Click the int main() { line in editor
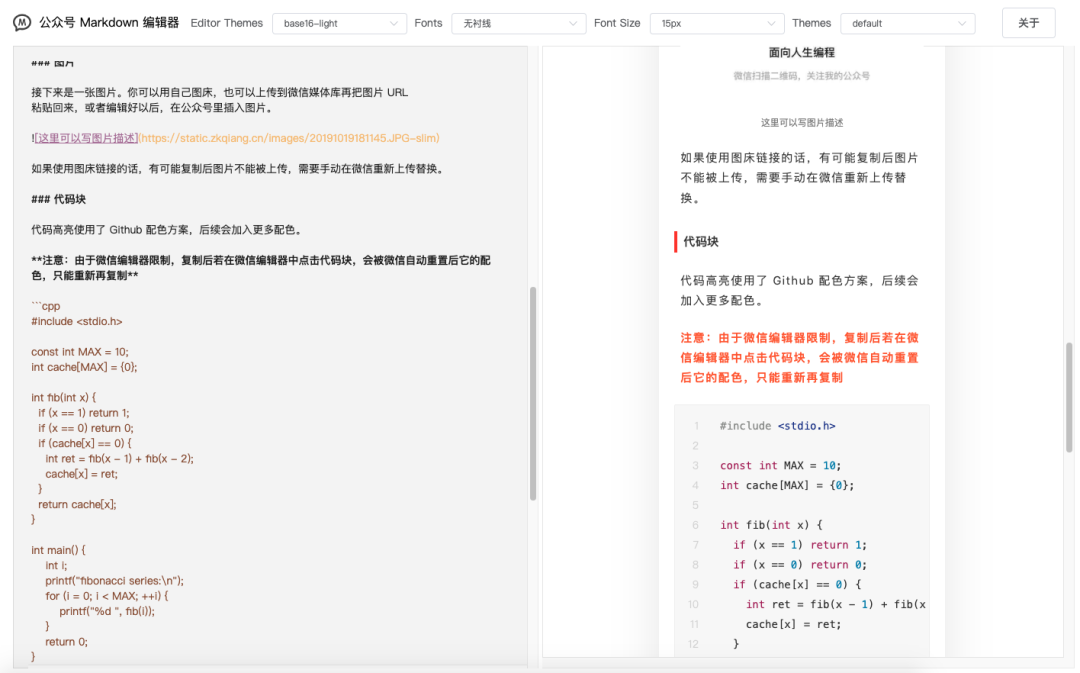1080x673 pixels. point(58,550)
